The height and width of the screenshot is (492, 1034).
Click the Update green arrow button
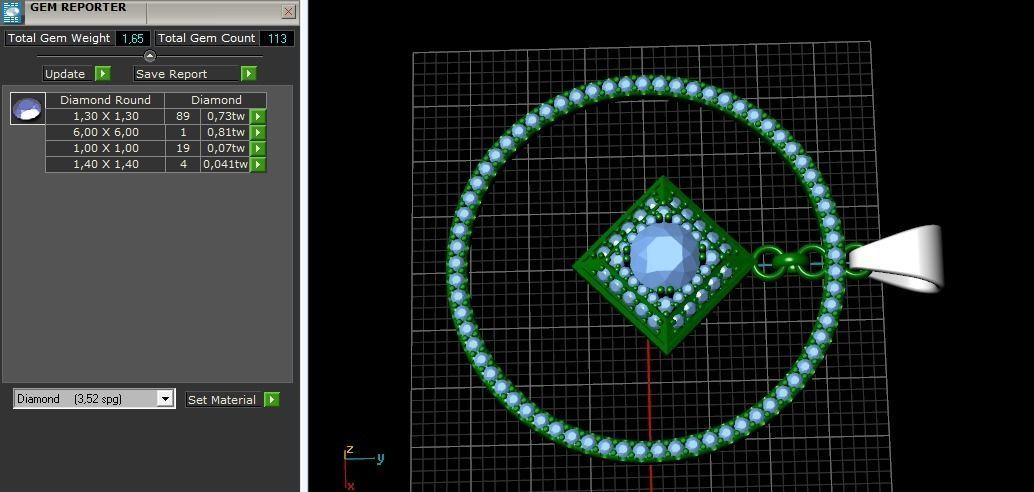tap(103, 74)
